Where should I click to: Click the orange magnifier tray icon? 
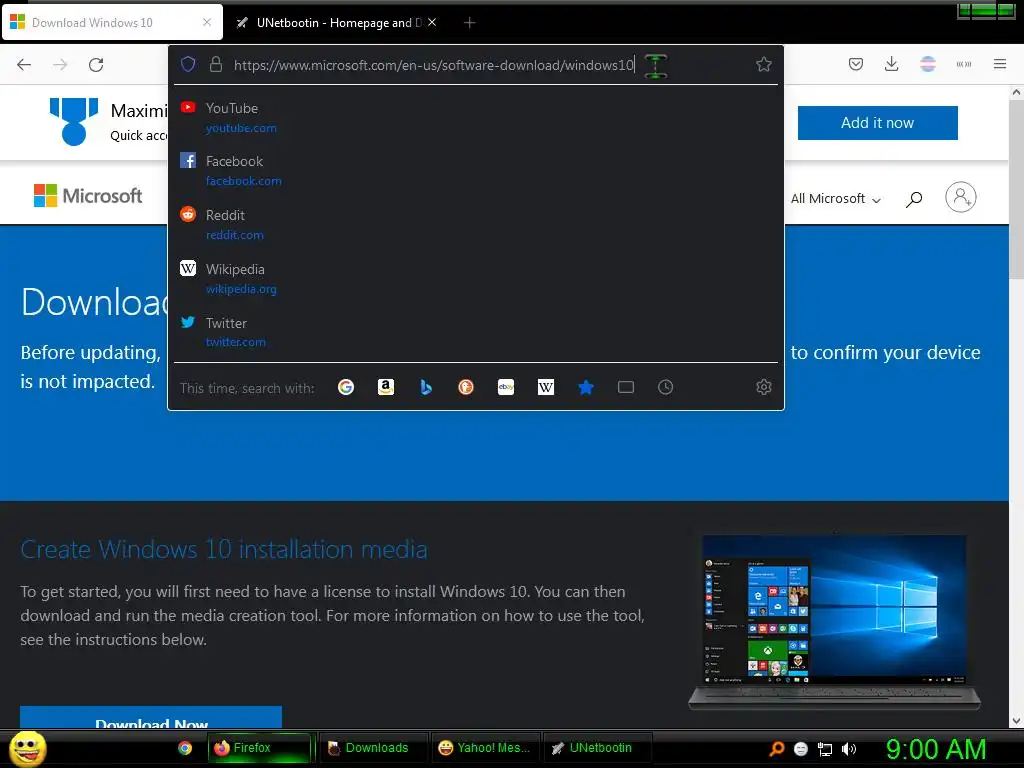[776, 748]
